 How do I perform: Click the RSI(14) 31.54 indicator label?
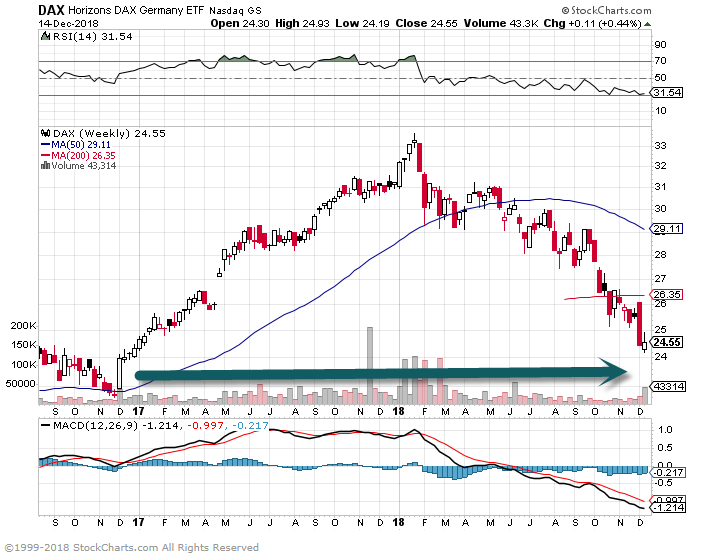[93, 36]
